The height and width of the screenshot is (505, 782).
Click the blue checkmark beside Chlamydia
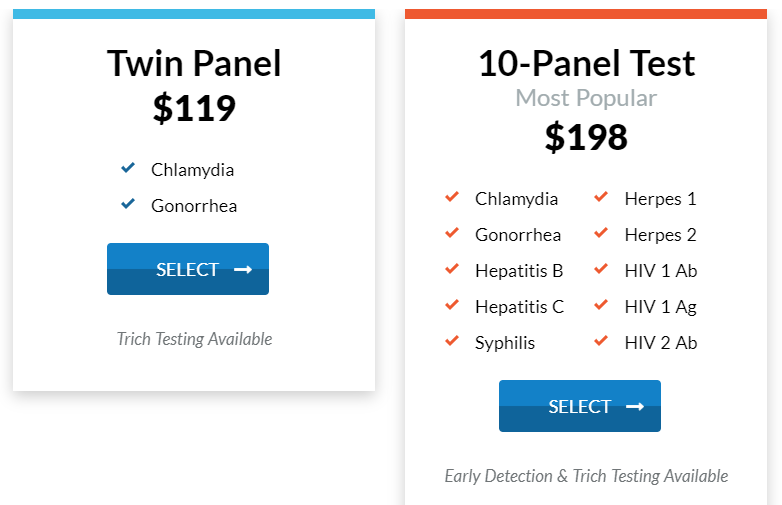[x=127, y=168]
